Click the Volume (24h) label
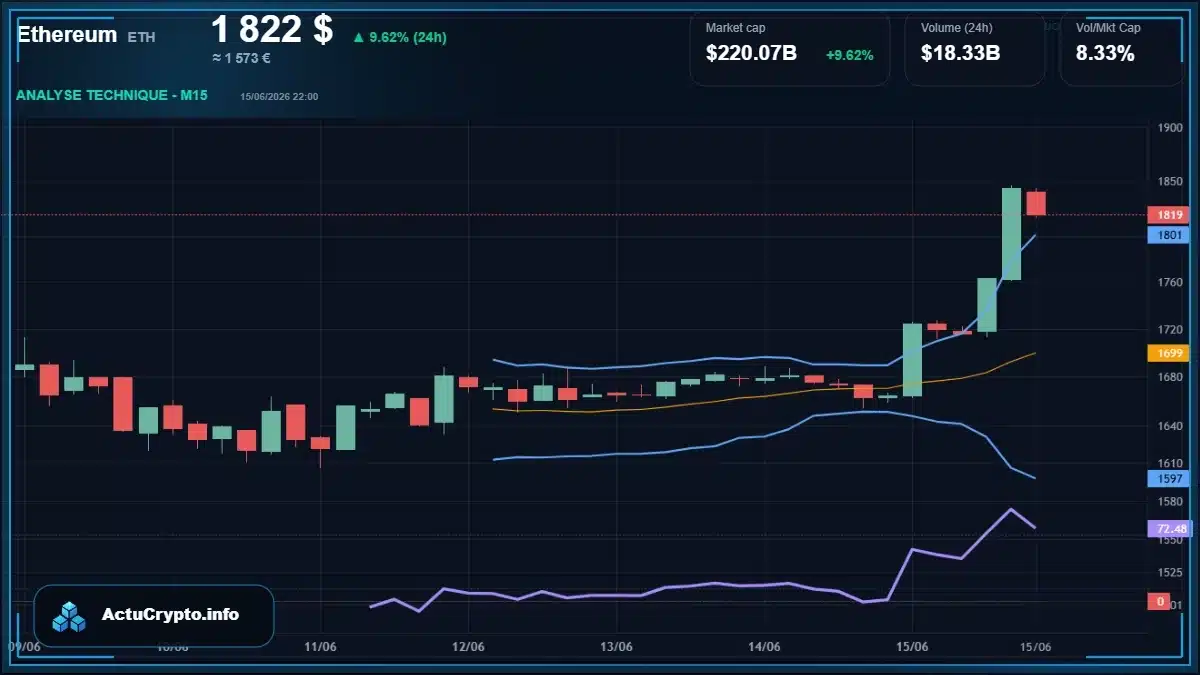 [x=955, y=28]
